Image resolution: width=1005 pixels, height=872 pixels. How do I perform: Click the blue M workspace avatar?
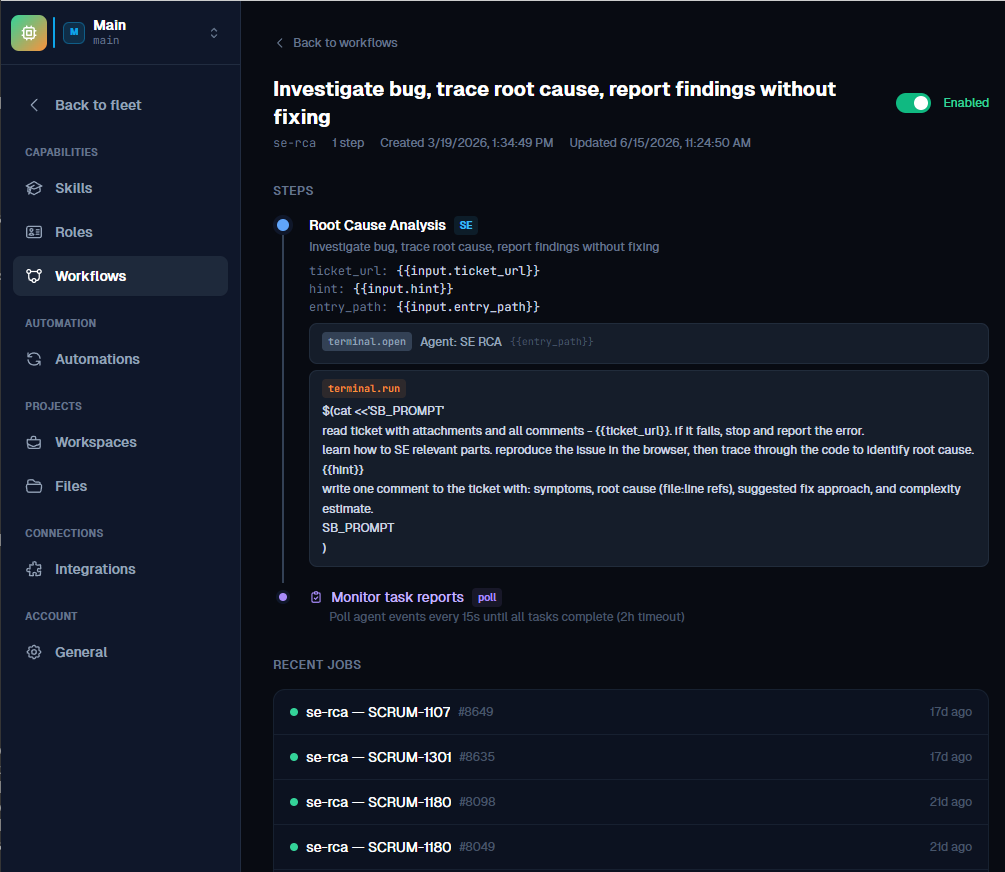tap(74, 32)
